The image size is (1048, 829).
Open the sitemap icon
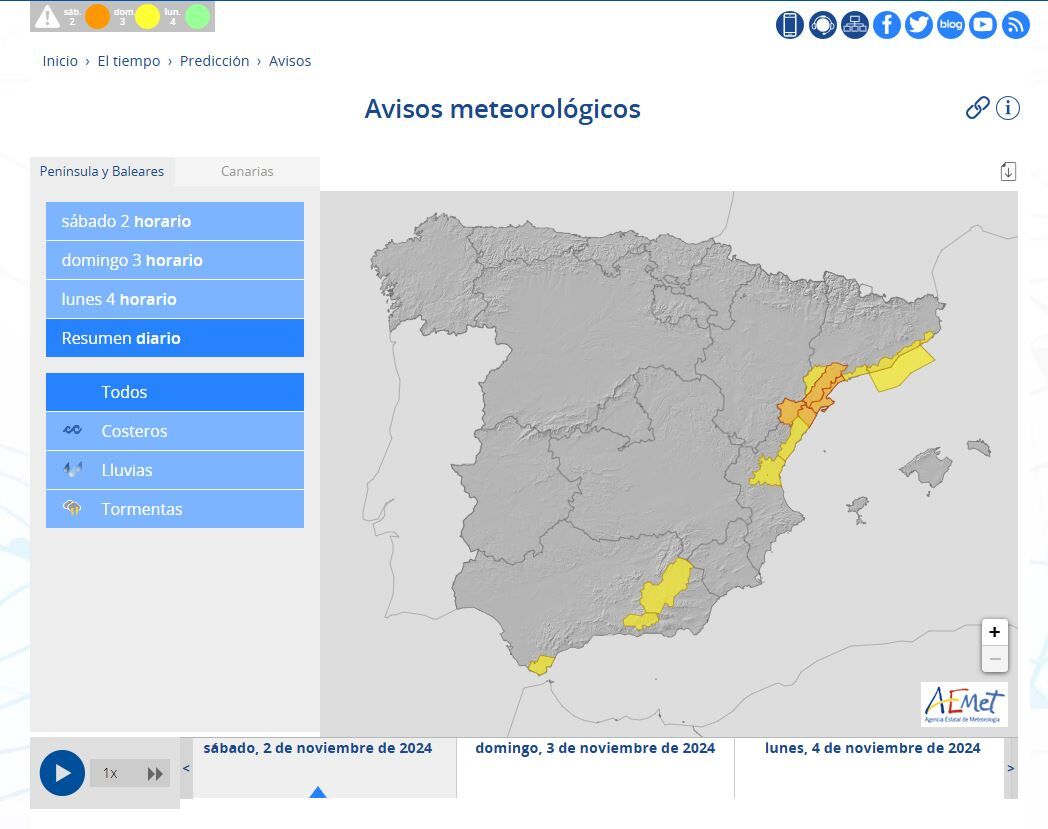pos(855,25)
